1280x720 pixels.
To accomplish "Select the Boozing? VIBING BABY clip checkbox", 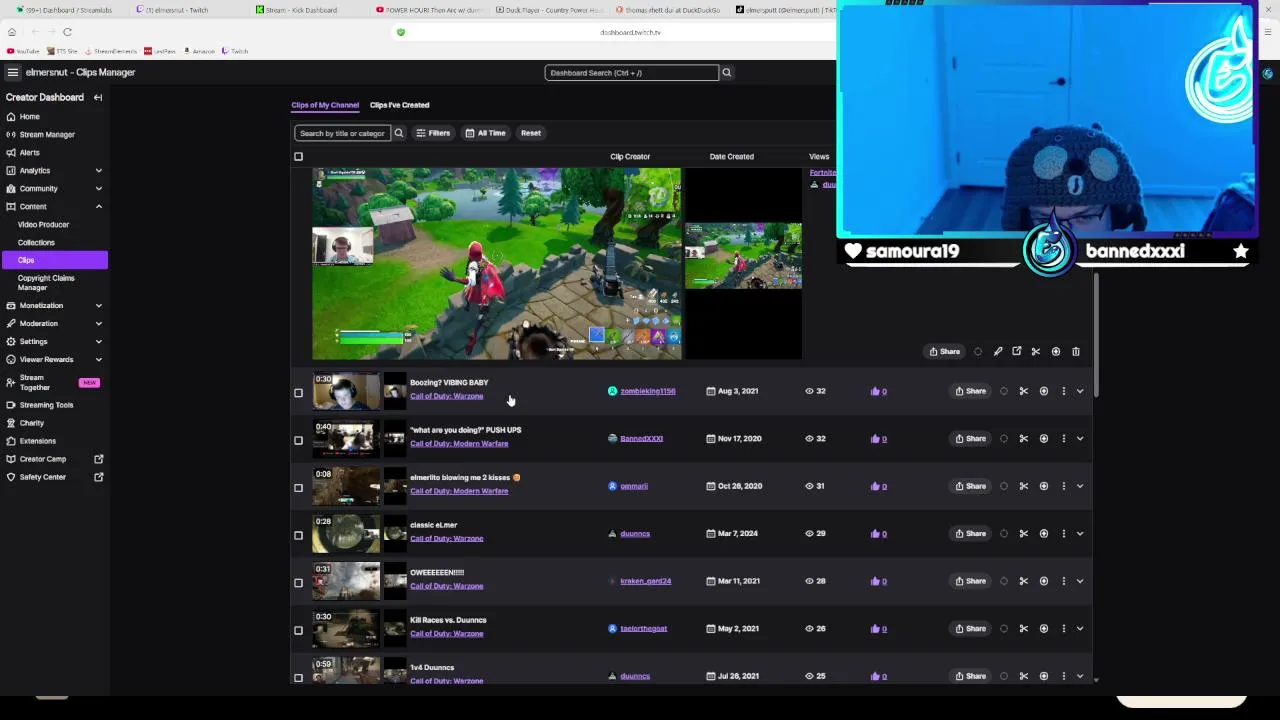I will pos(298,393).
